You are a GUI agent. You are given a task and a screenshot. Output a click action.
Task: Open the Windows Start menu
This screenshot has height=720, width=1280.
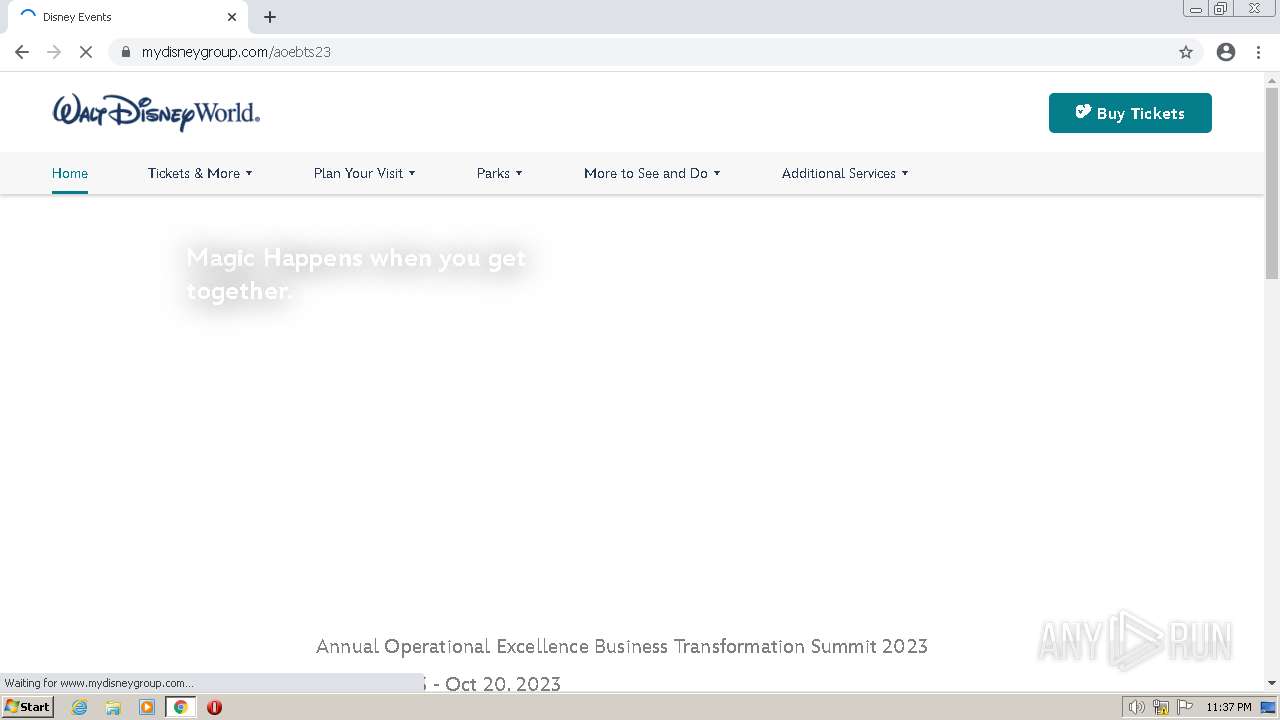[x=28, y=707]
